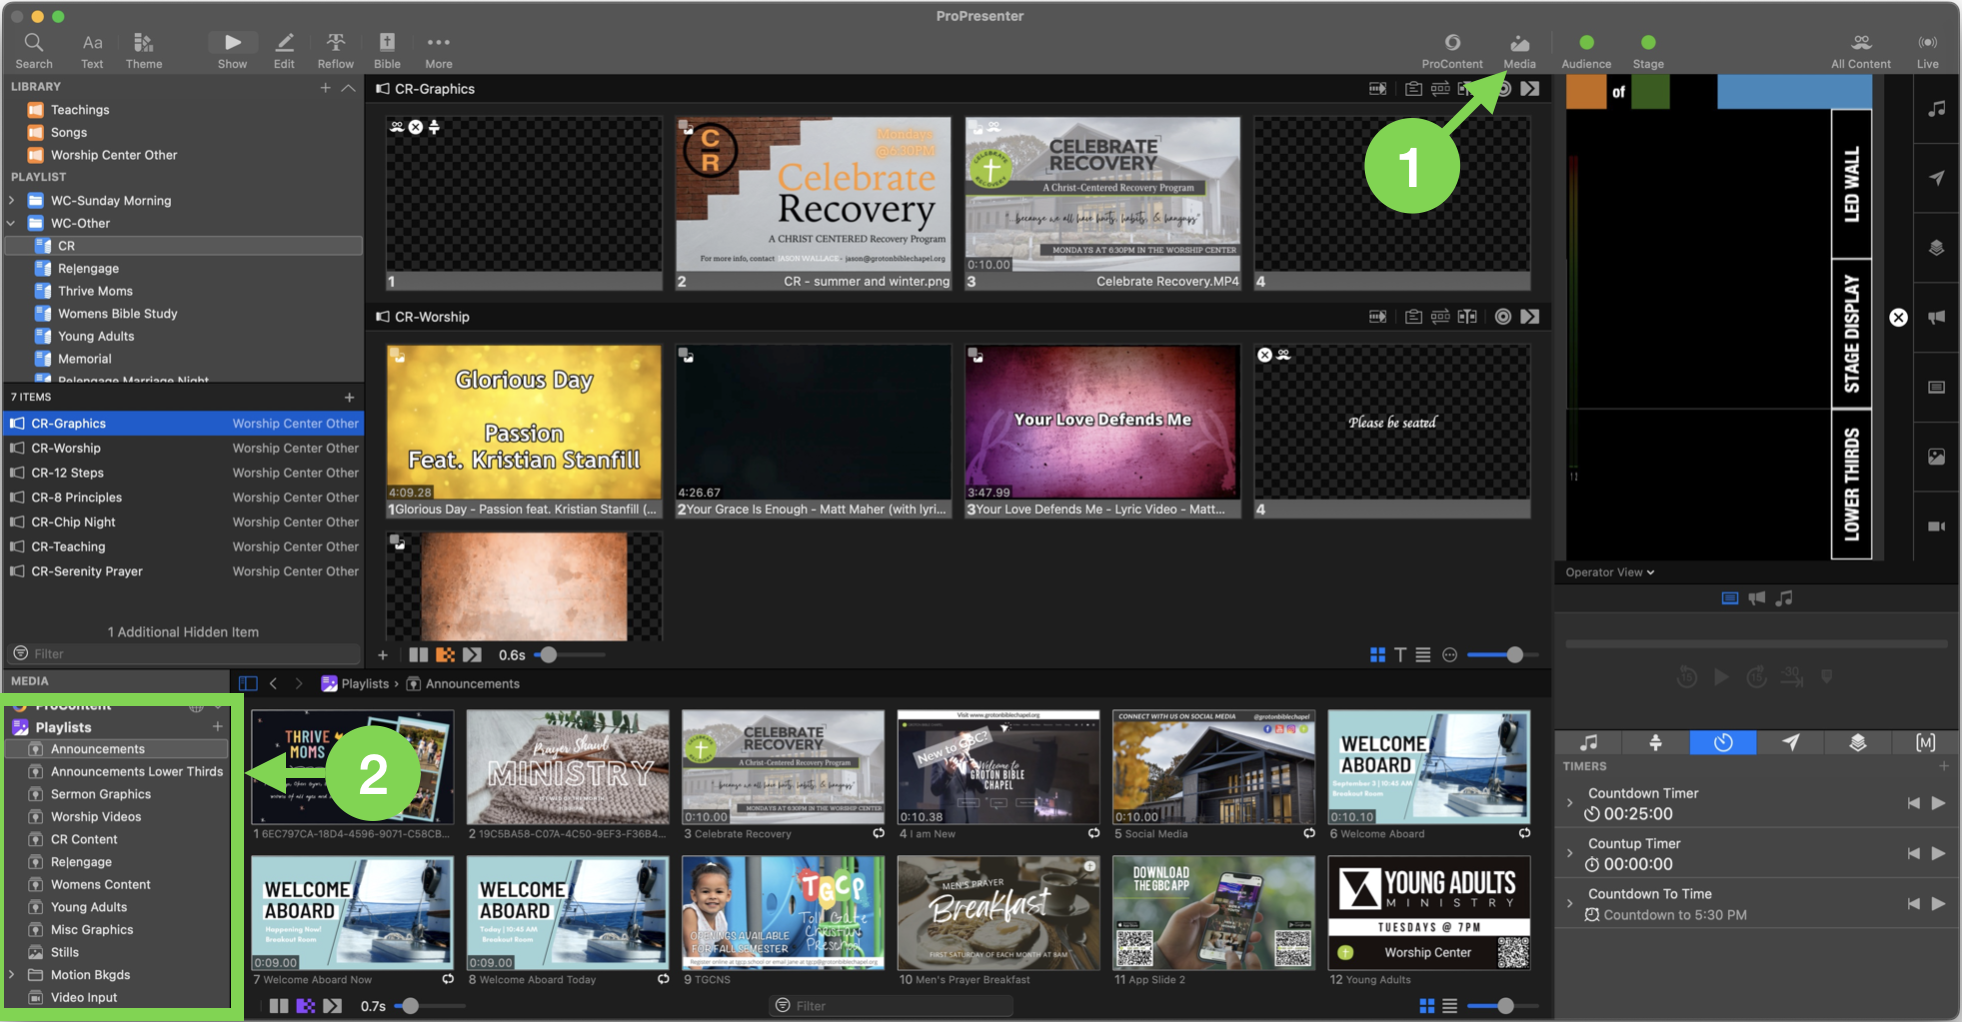This screenshot has height=1022, width=1962.
Task: Open the Text formatting tool
Action: pos(92,50)
